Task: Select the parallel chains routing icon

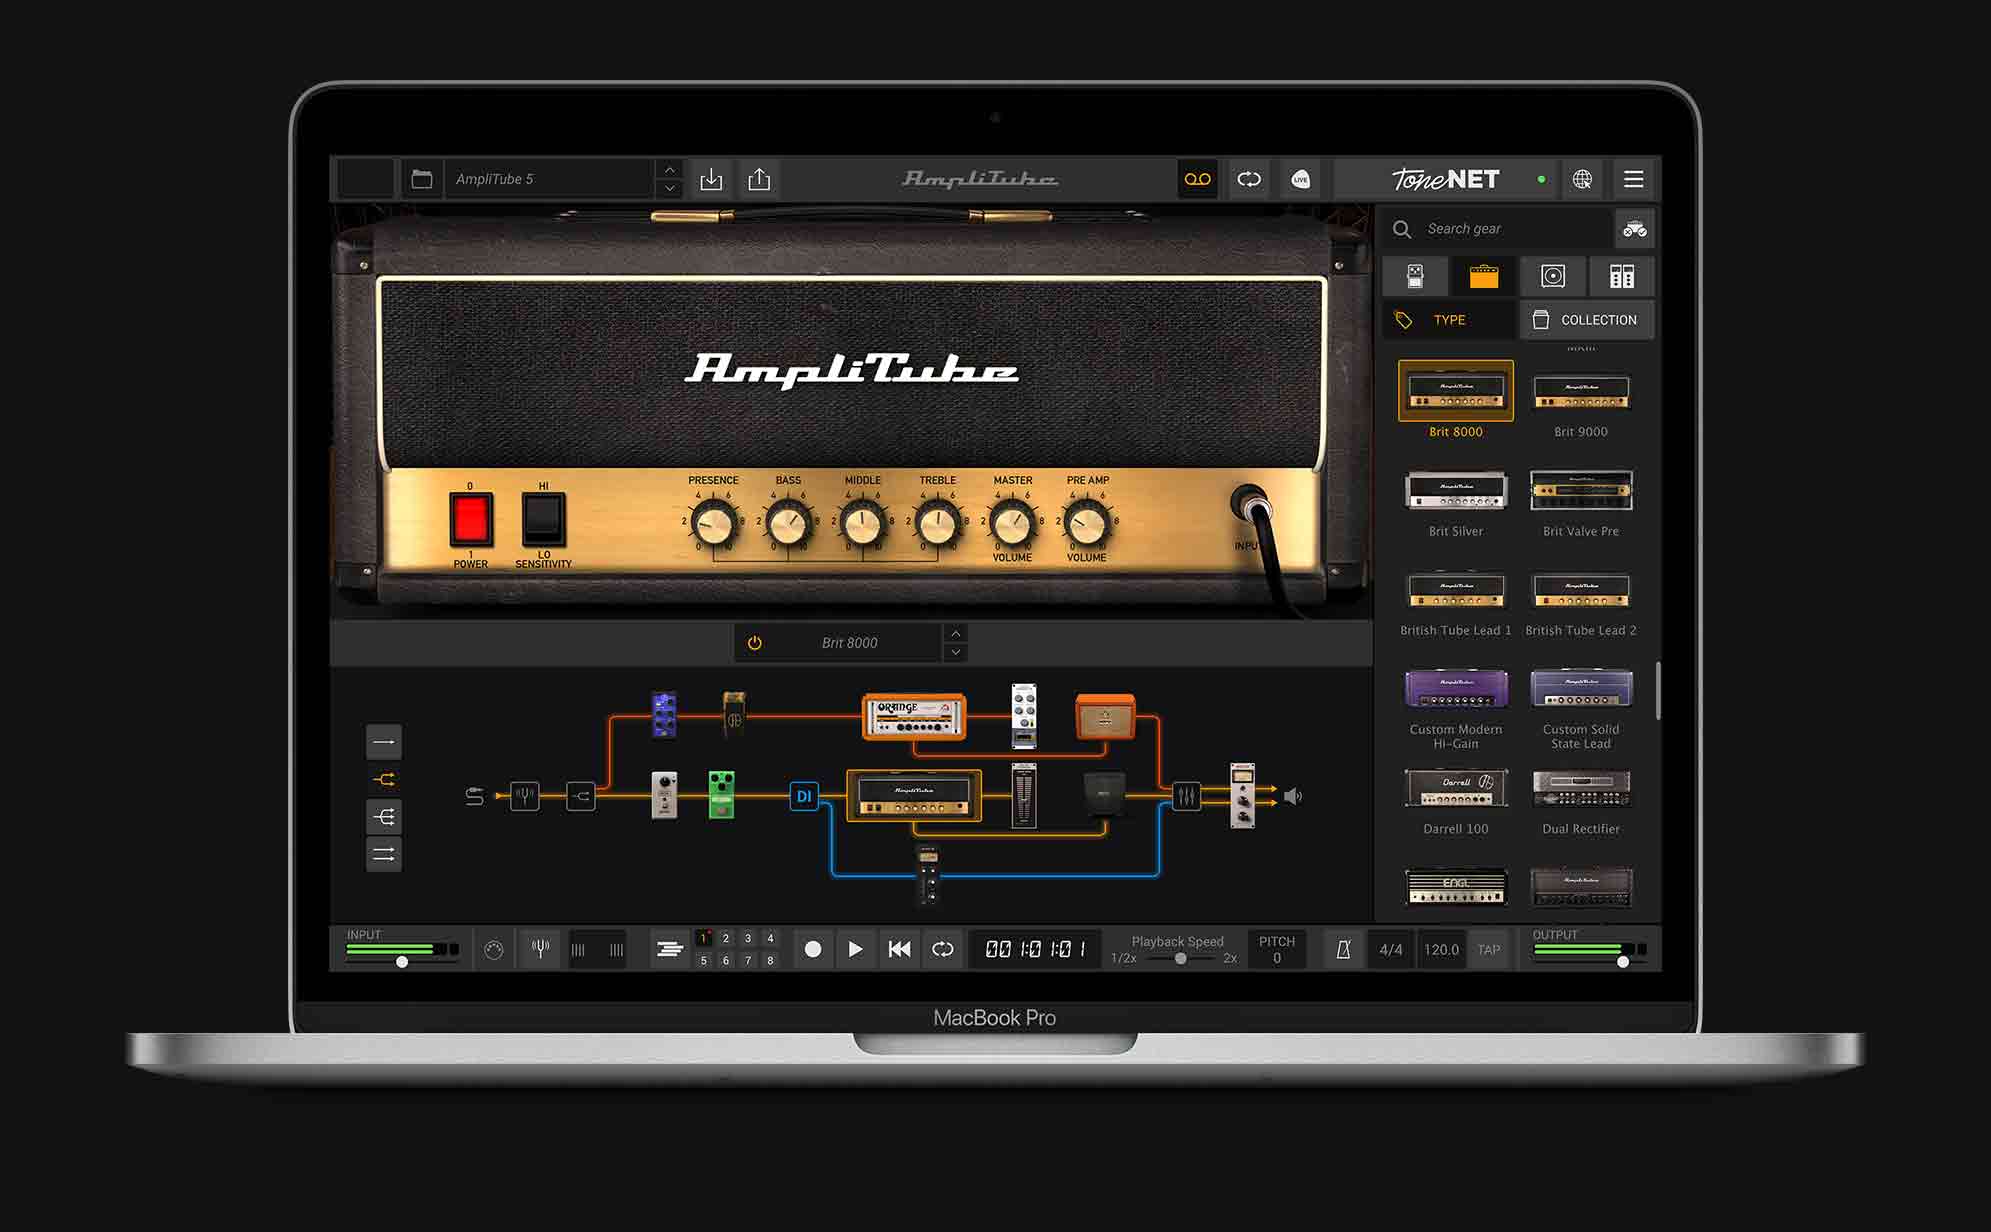Action: point(384,854)
